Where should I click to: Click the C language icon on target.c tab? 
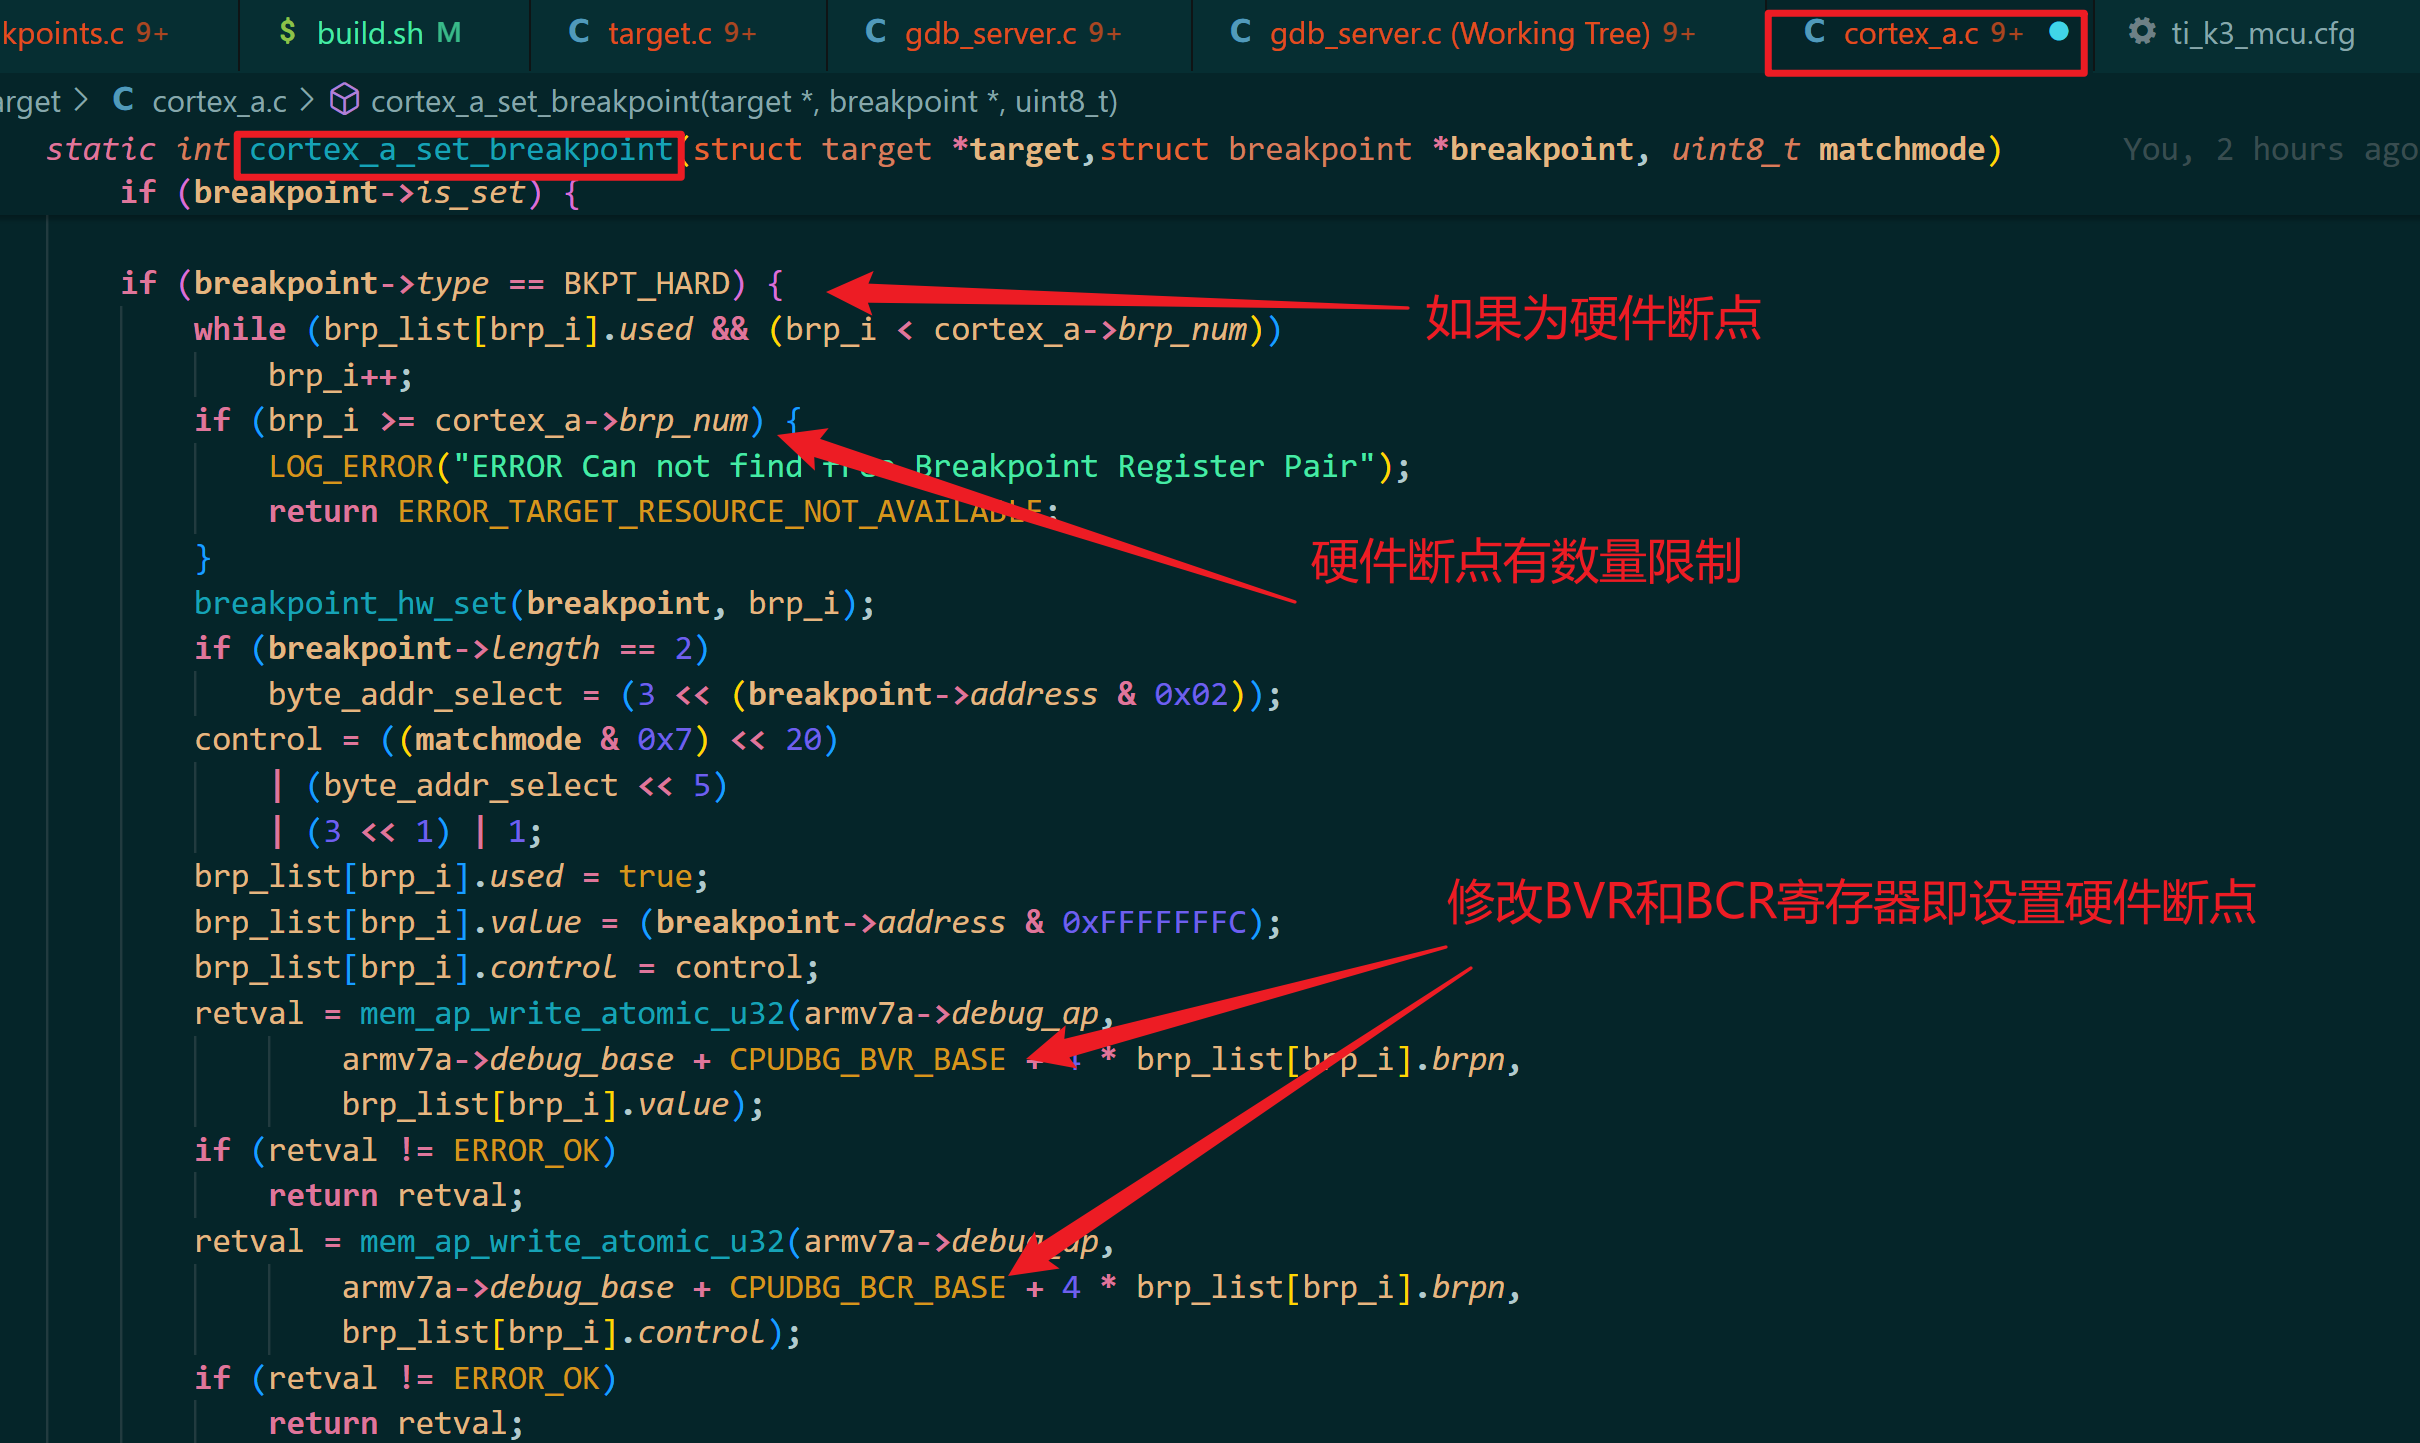[x=580, y=32]
